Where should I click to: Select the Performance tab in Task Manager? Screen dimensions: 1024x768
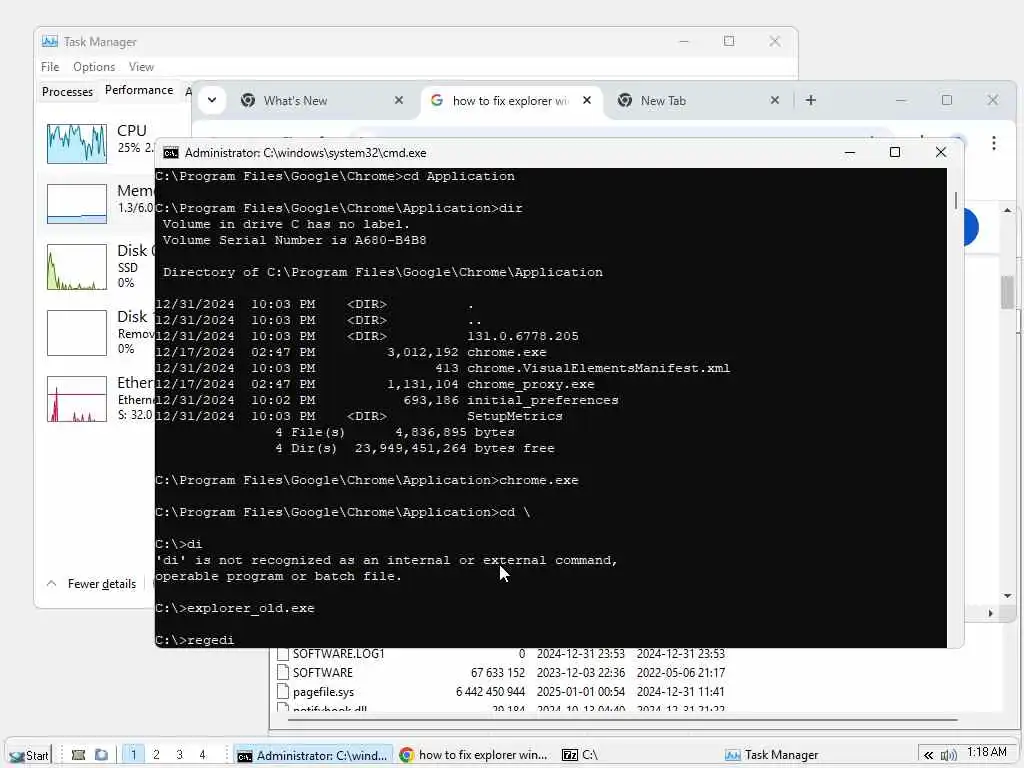pos(139,90)
